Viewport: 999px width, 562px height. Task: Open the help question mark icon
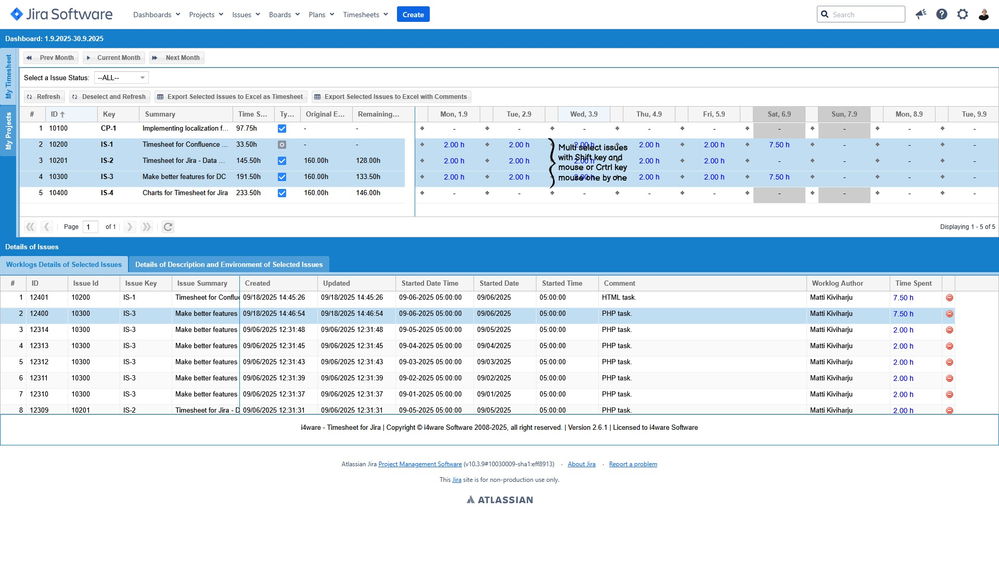click(941, 14)
